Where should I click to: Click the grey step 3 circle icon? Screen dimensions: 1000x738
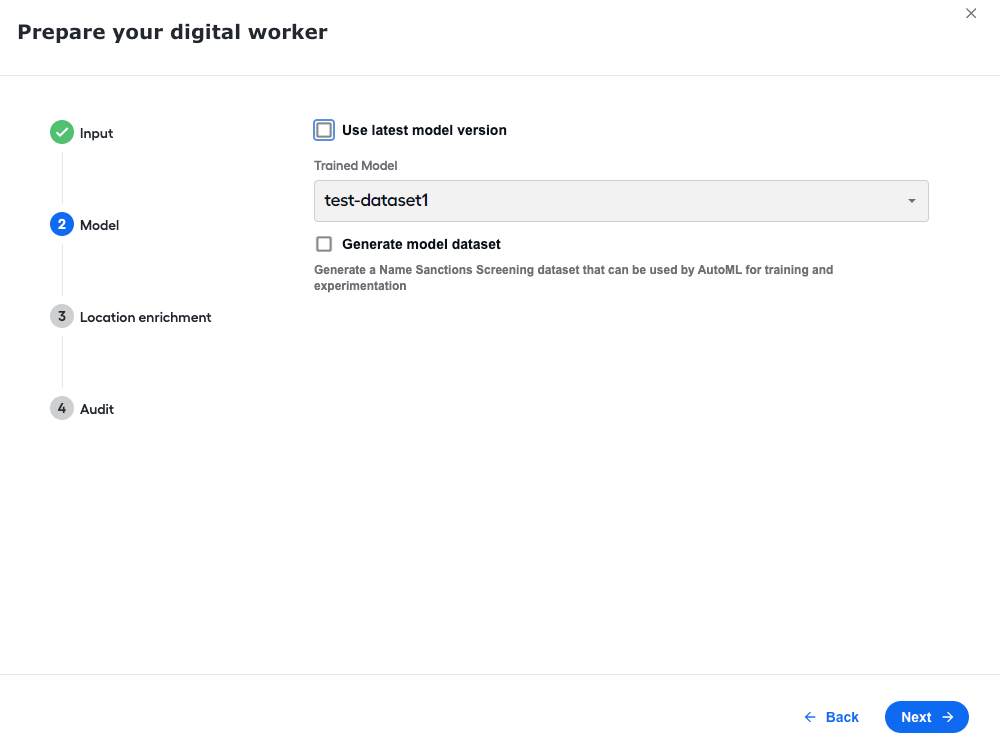62,316
